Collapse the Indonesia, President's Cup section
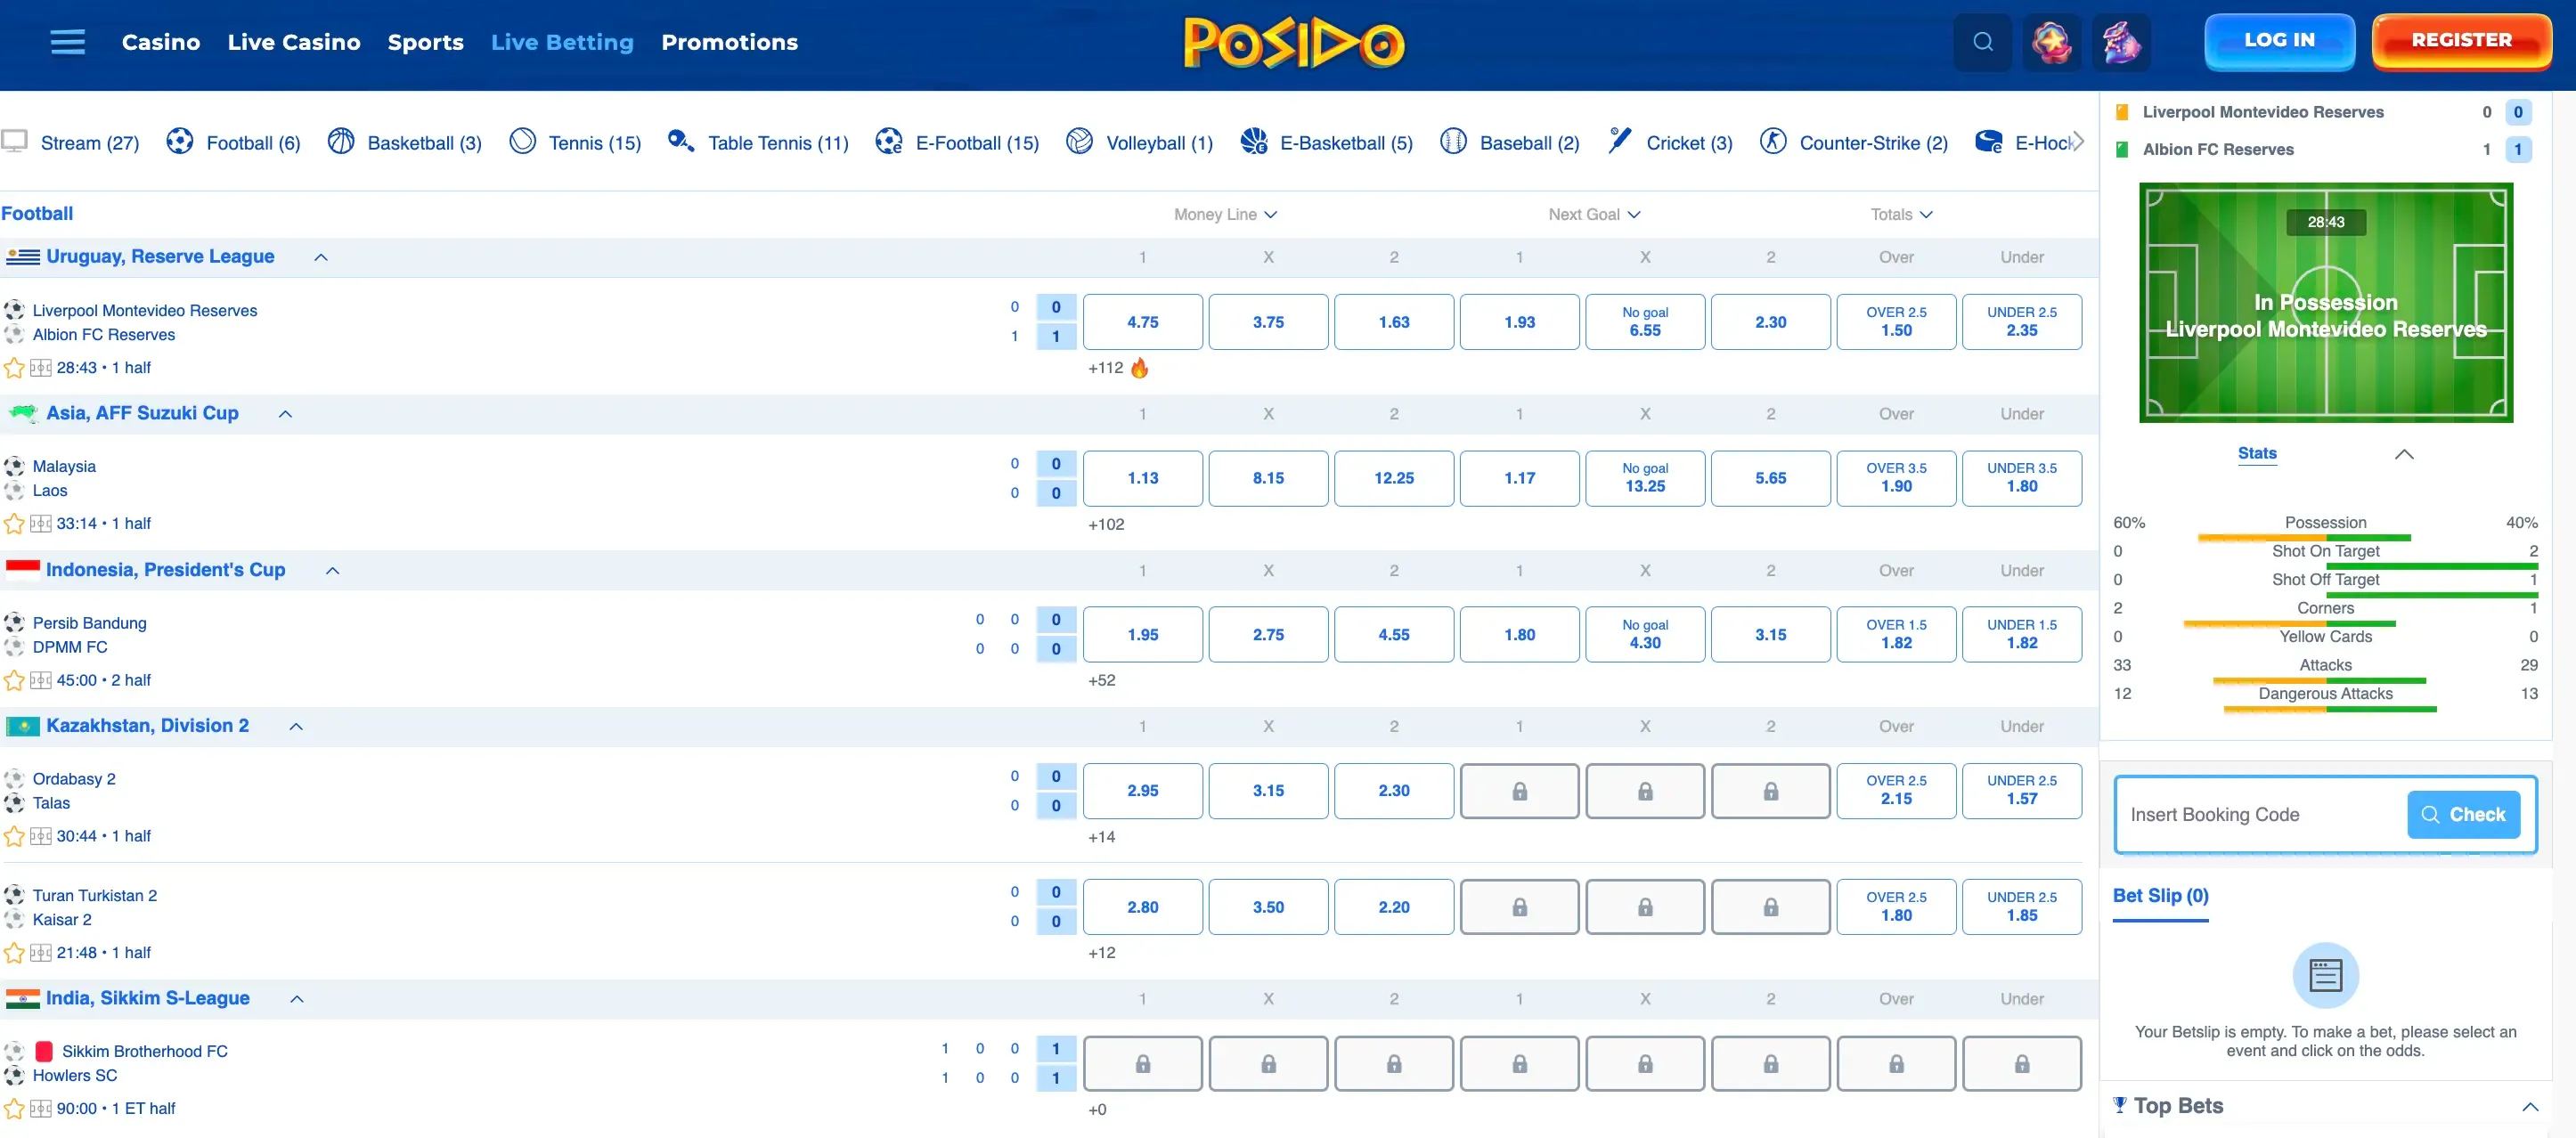 333,570
